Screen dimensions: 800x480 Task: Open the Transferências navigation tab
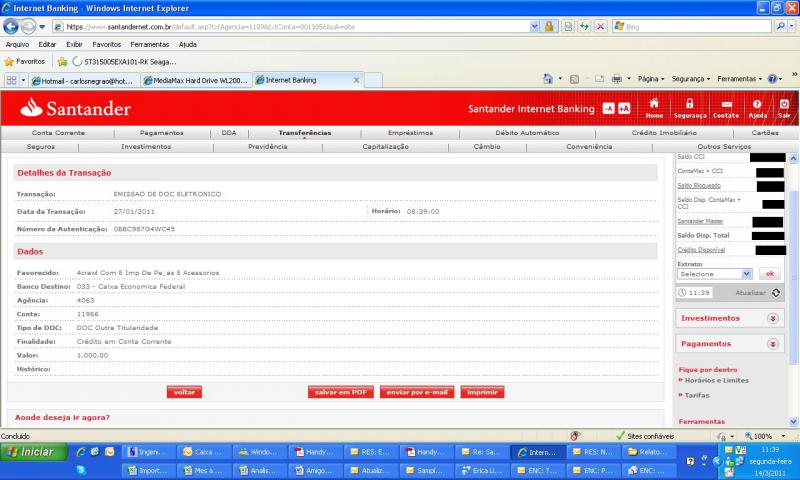305,133
